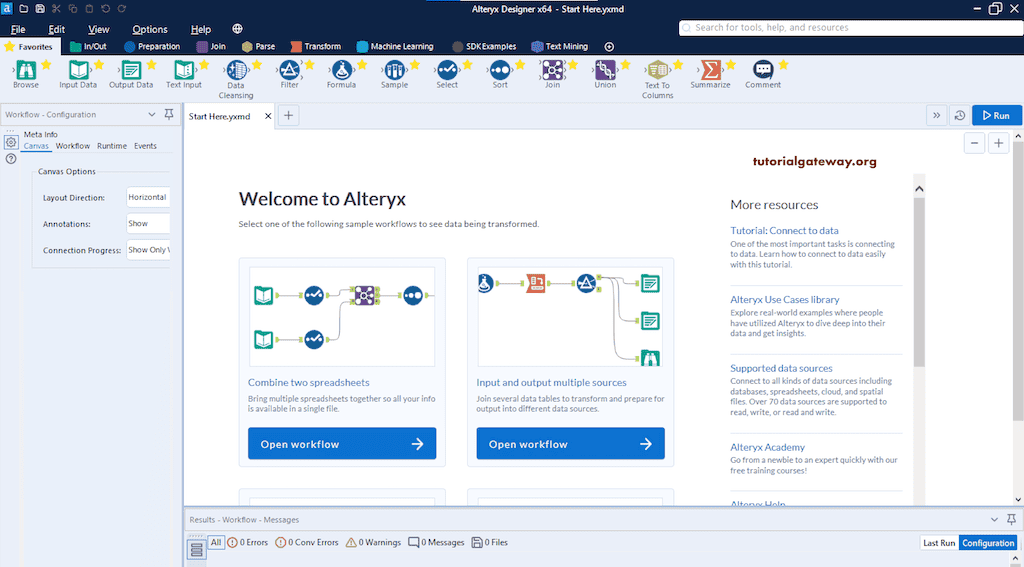Show overflow with double chevron button
Screen dimensions: 1024x567
(x=936, y=116)
